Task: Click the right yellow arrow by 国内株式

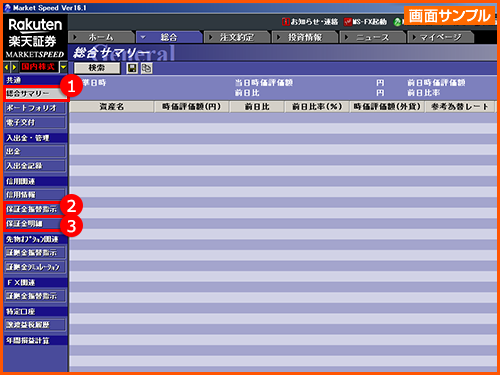Action: (14, 67)
